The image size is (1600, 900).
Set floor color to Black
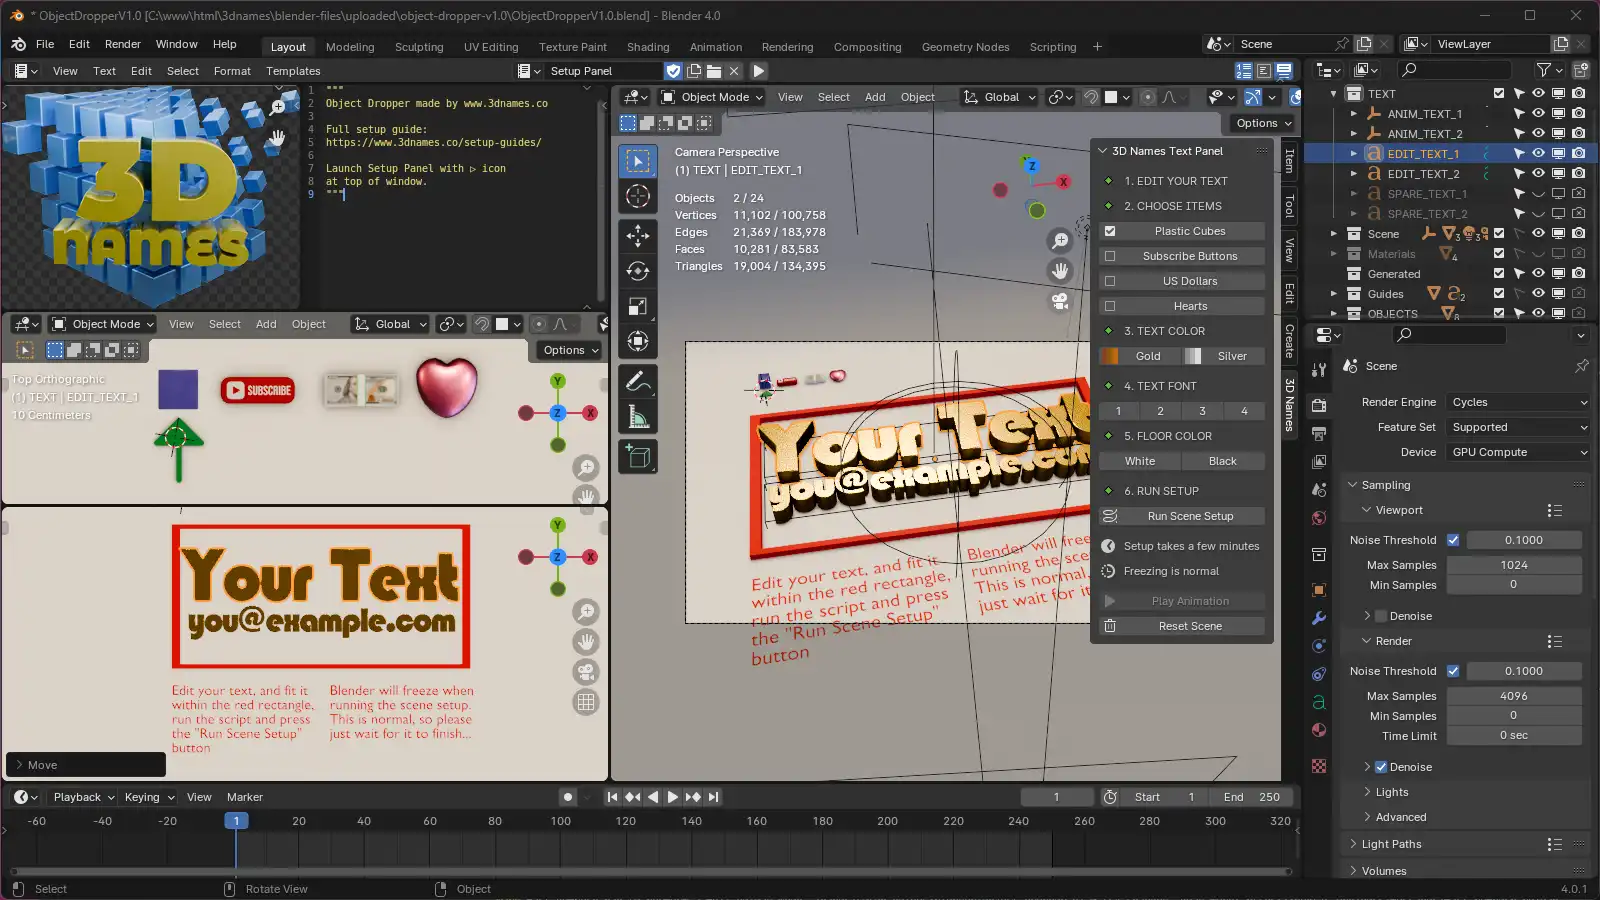(1223, 461)
